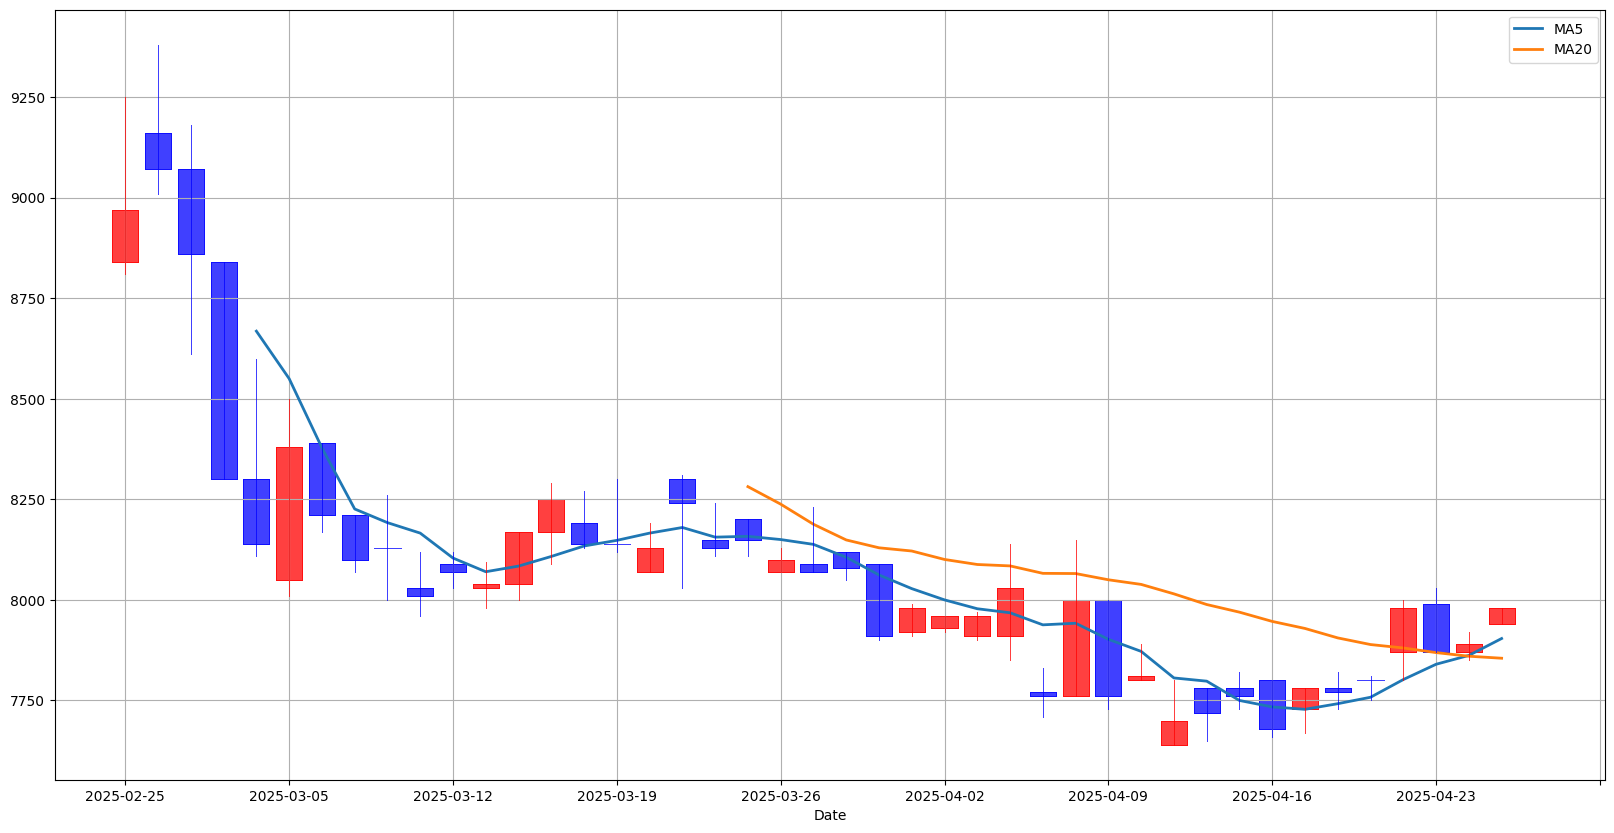Click the MA20 legend label
The height and width of the screenshot is (833, 1614).
point(1572,49)
